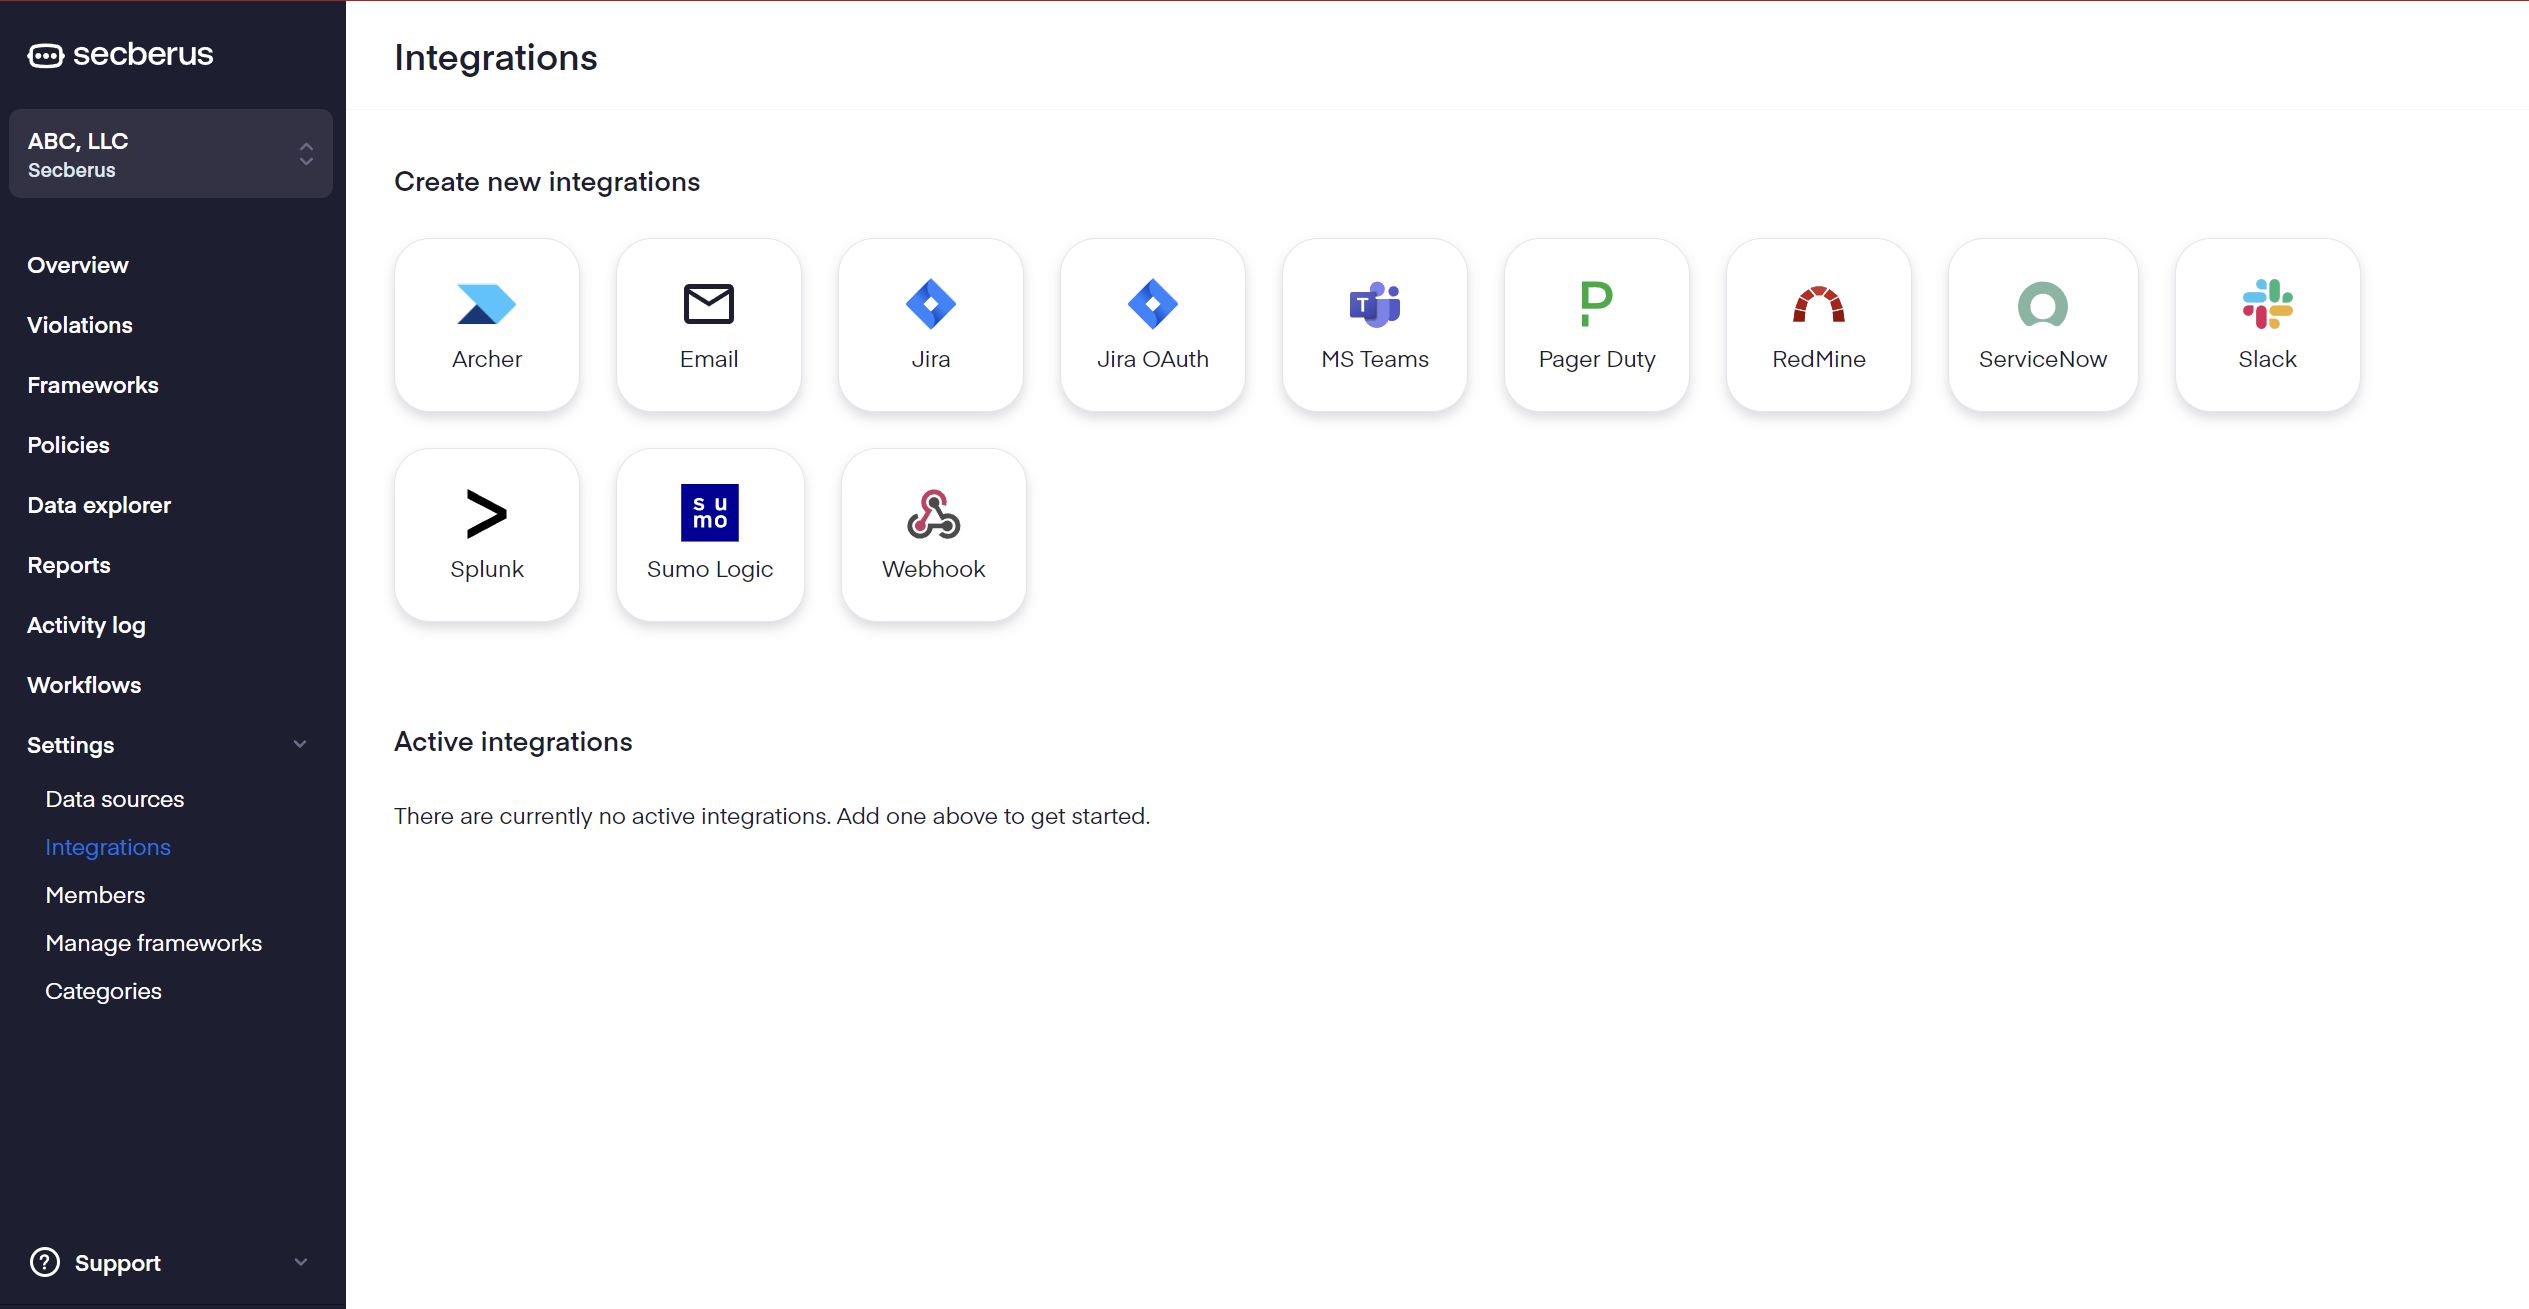2529x1309 pixels.
Task: Click the Slack card label
Action: [x=2267, y=359]
